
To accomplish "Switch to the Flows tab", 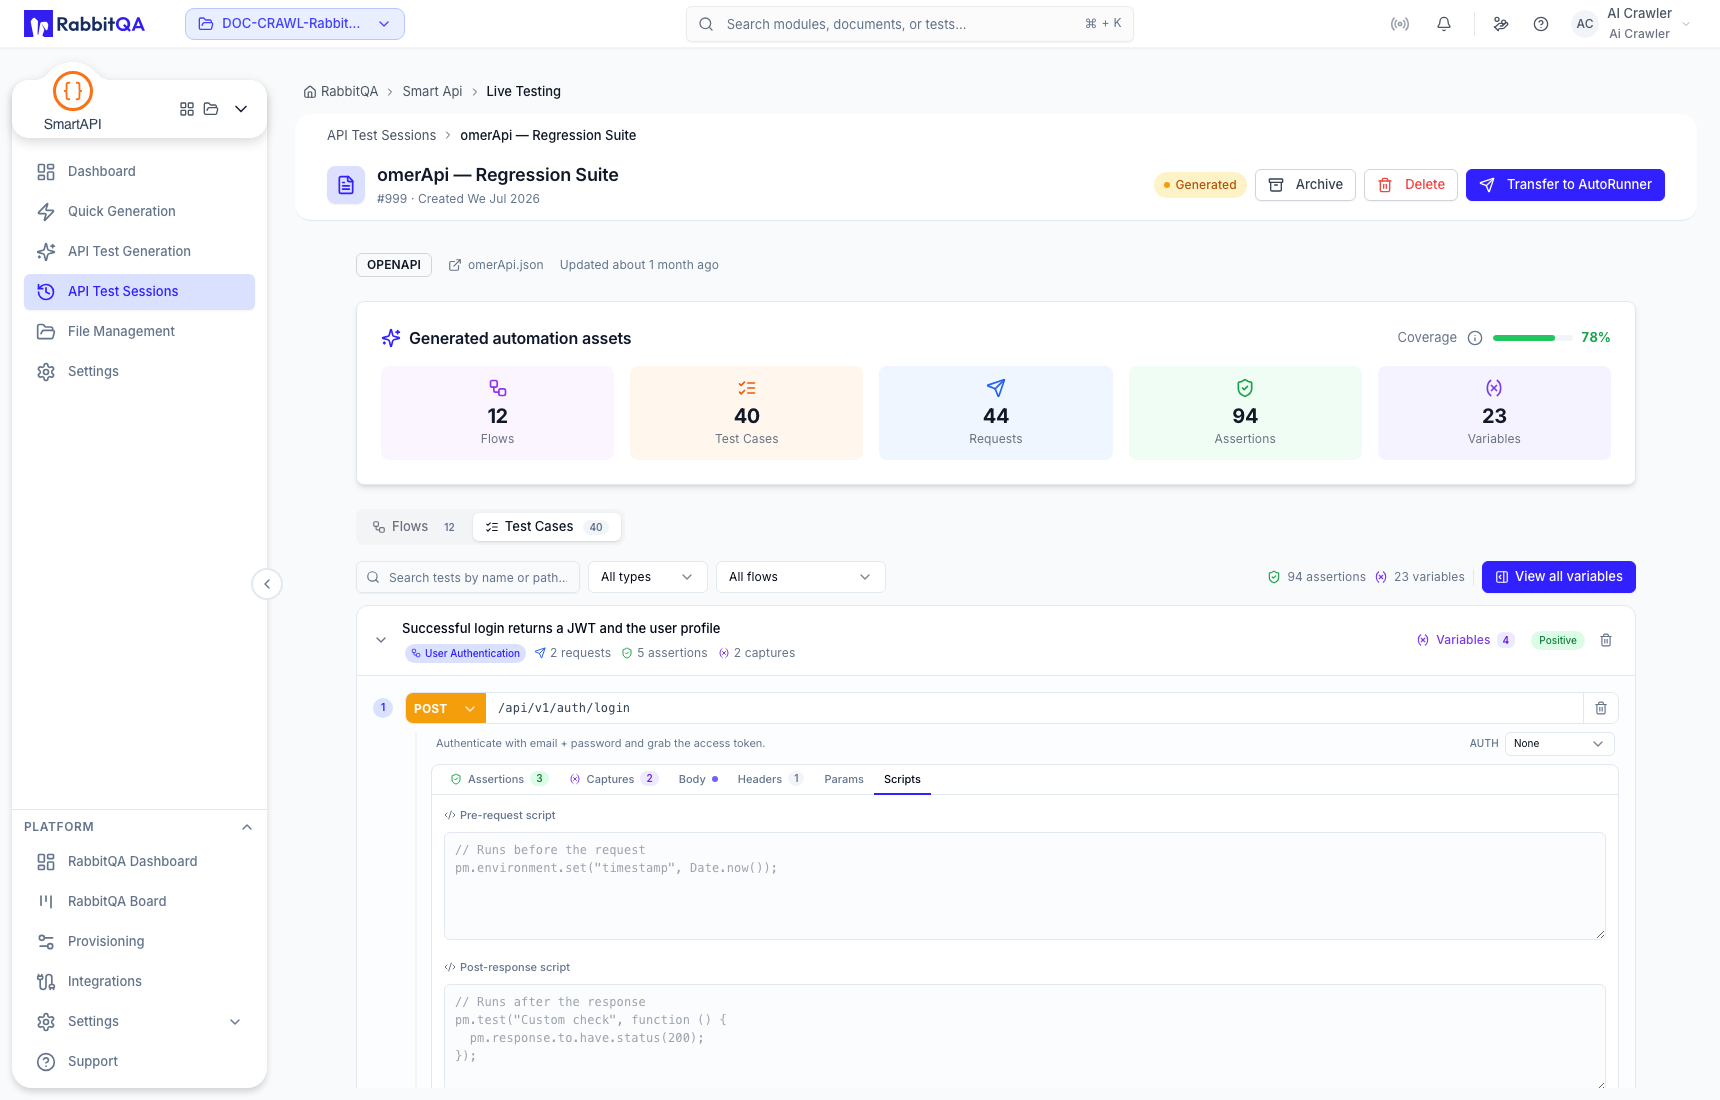I will click(x=414, y=527).
